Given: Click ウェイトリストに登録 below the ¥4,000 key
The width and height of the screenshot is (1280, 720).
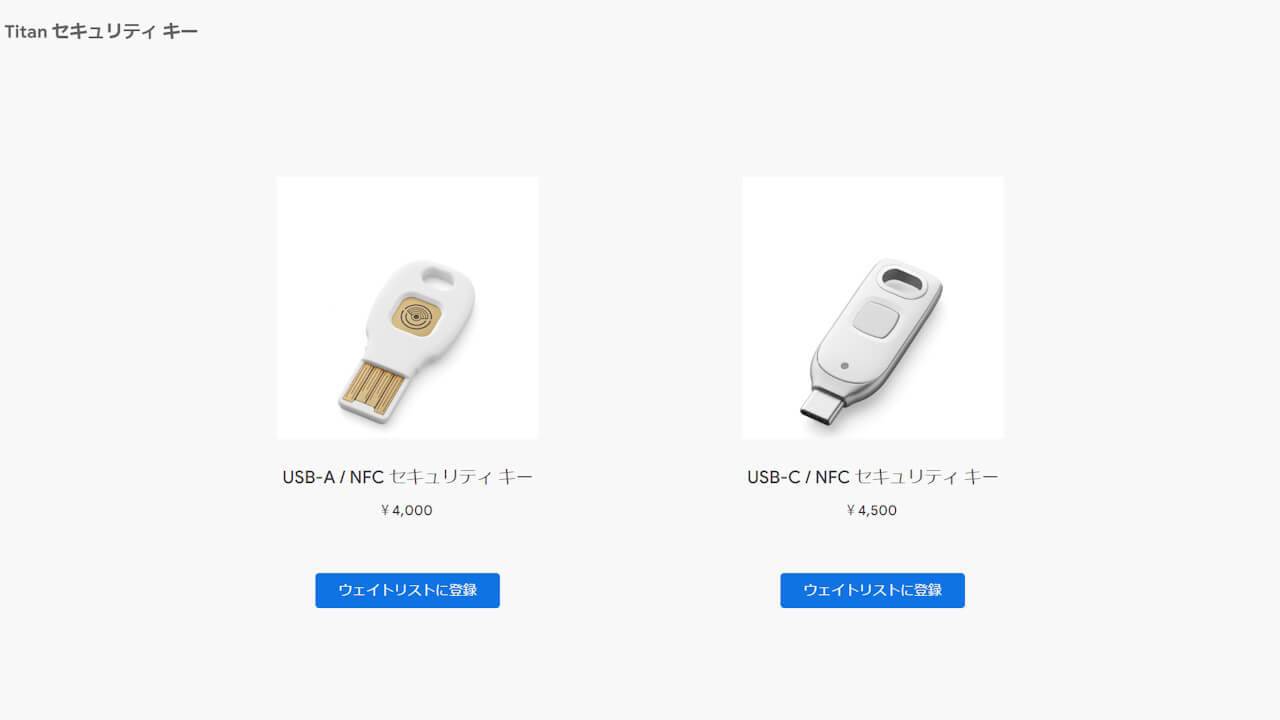Looking at the screenshot, I should [x=407, y=590].
